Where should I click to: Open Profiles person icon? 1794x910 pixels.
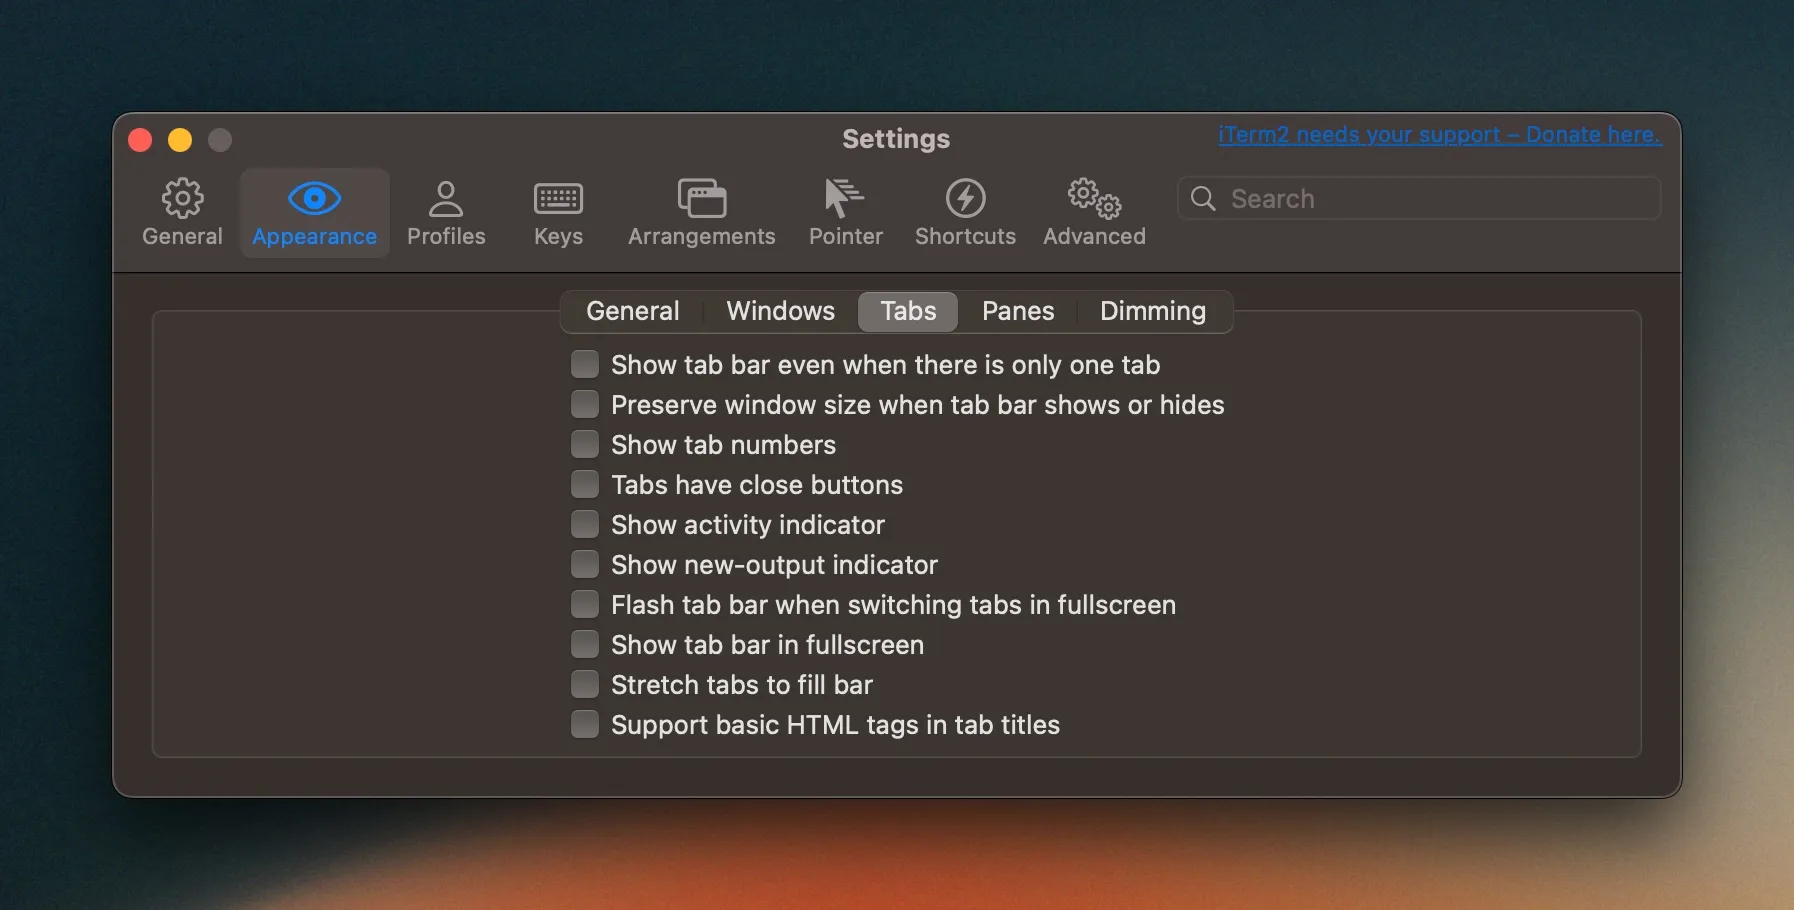446,199
